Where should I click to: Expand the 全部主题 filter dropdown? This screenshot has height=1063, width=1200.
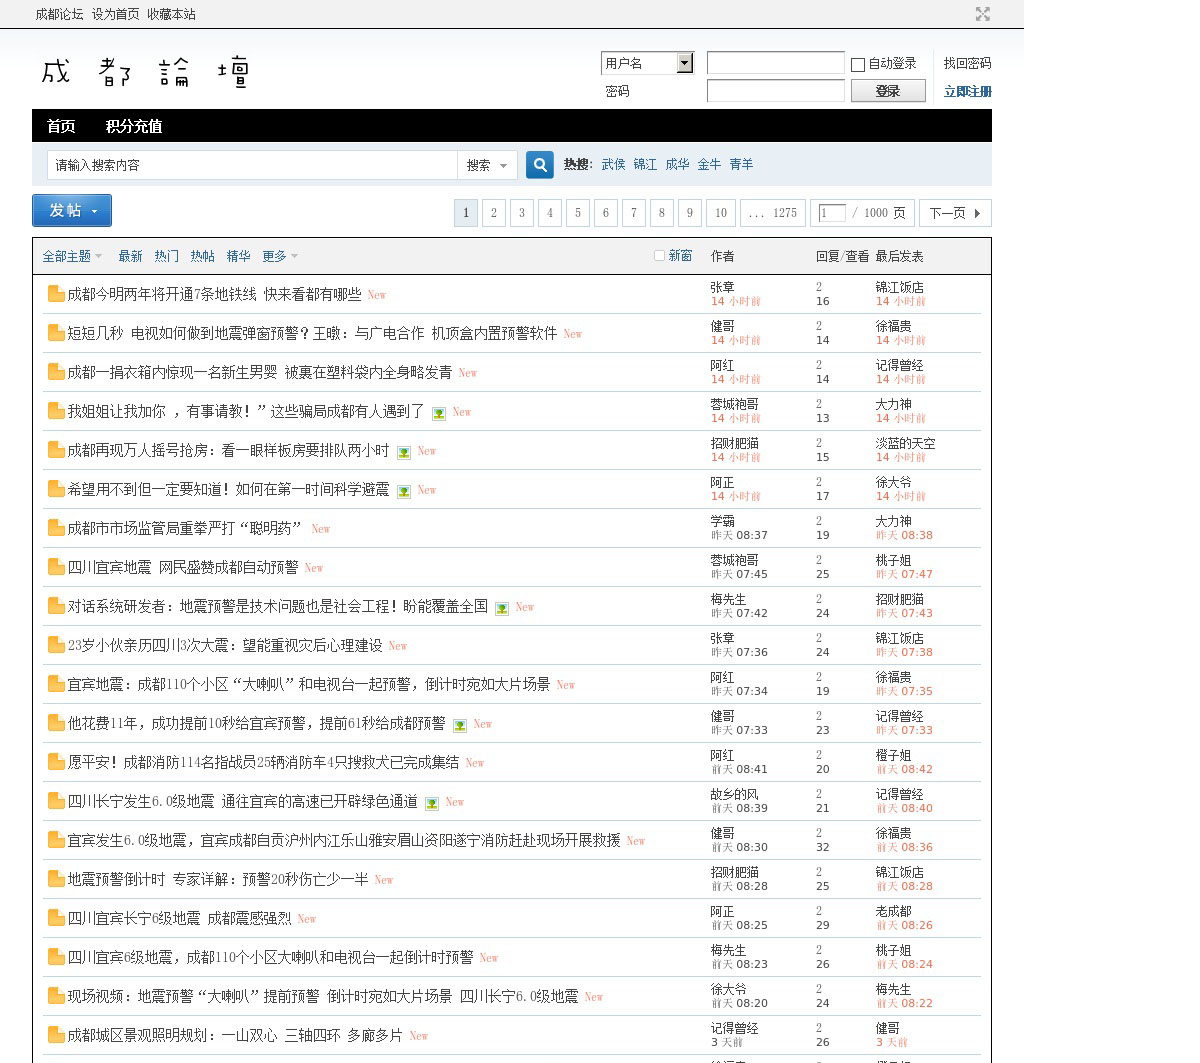click(x=72, y=256)
